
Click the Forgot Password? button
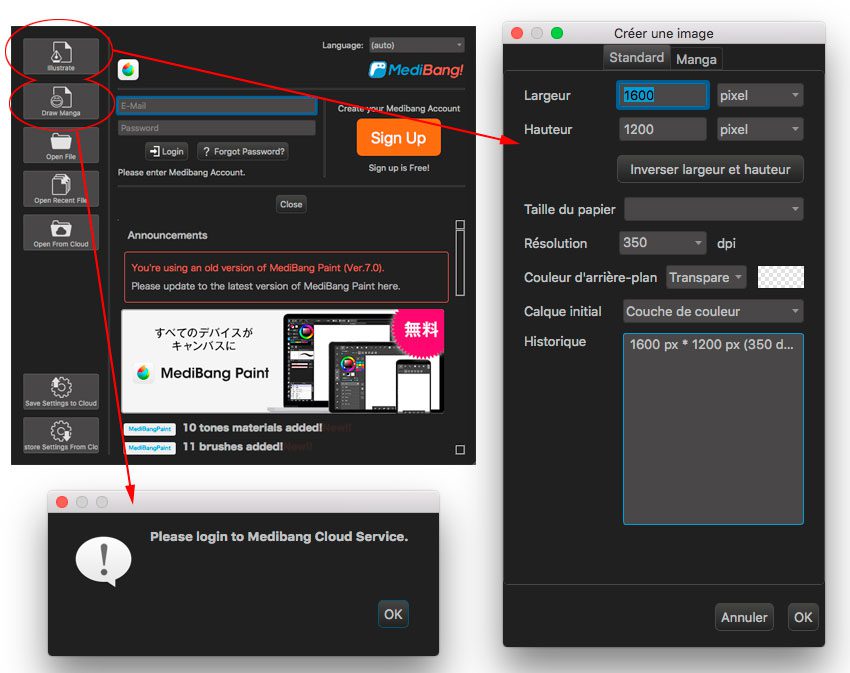(243, 151)
